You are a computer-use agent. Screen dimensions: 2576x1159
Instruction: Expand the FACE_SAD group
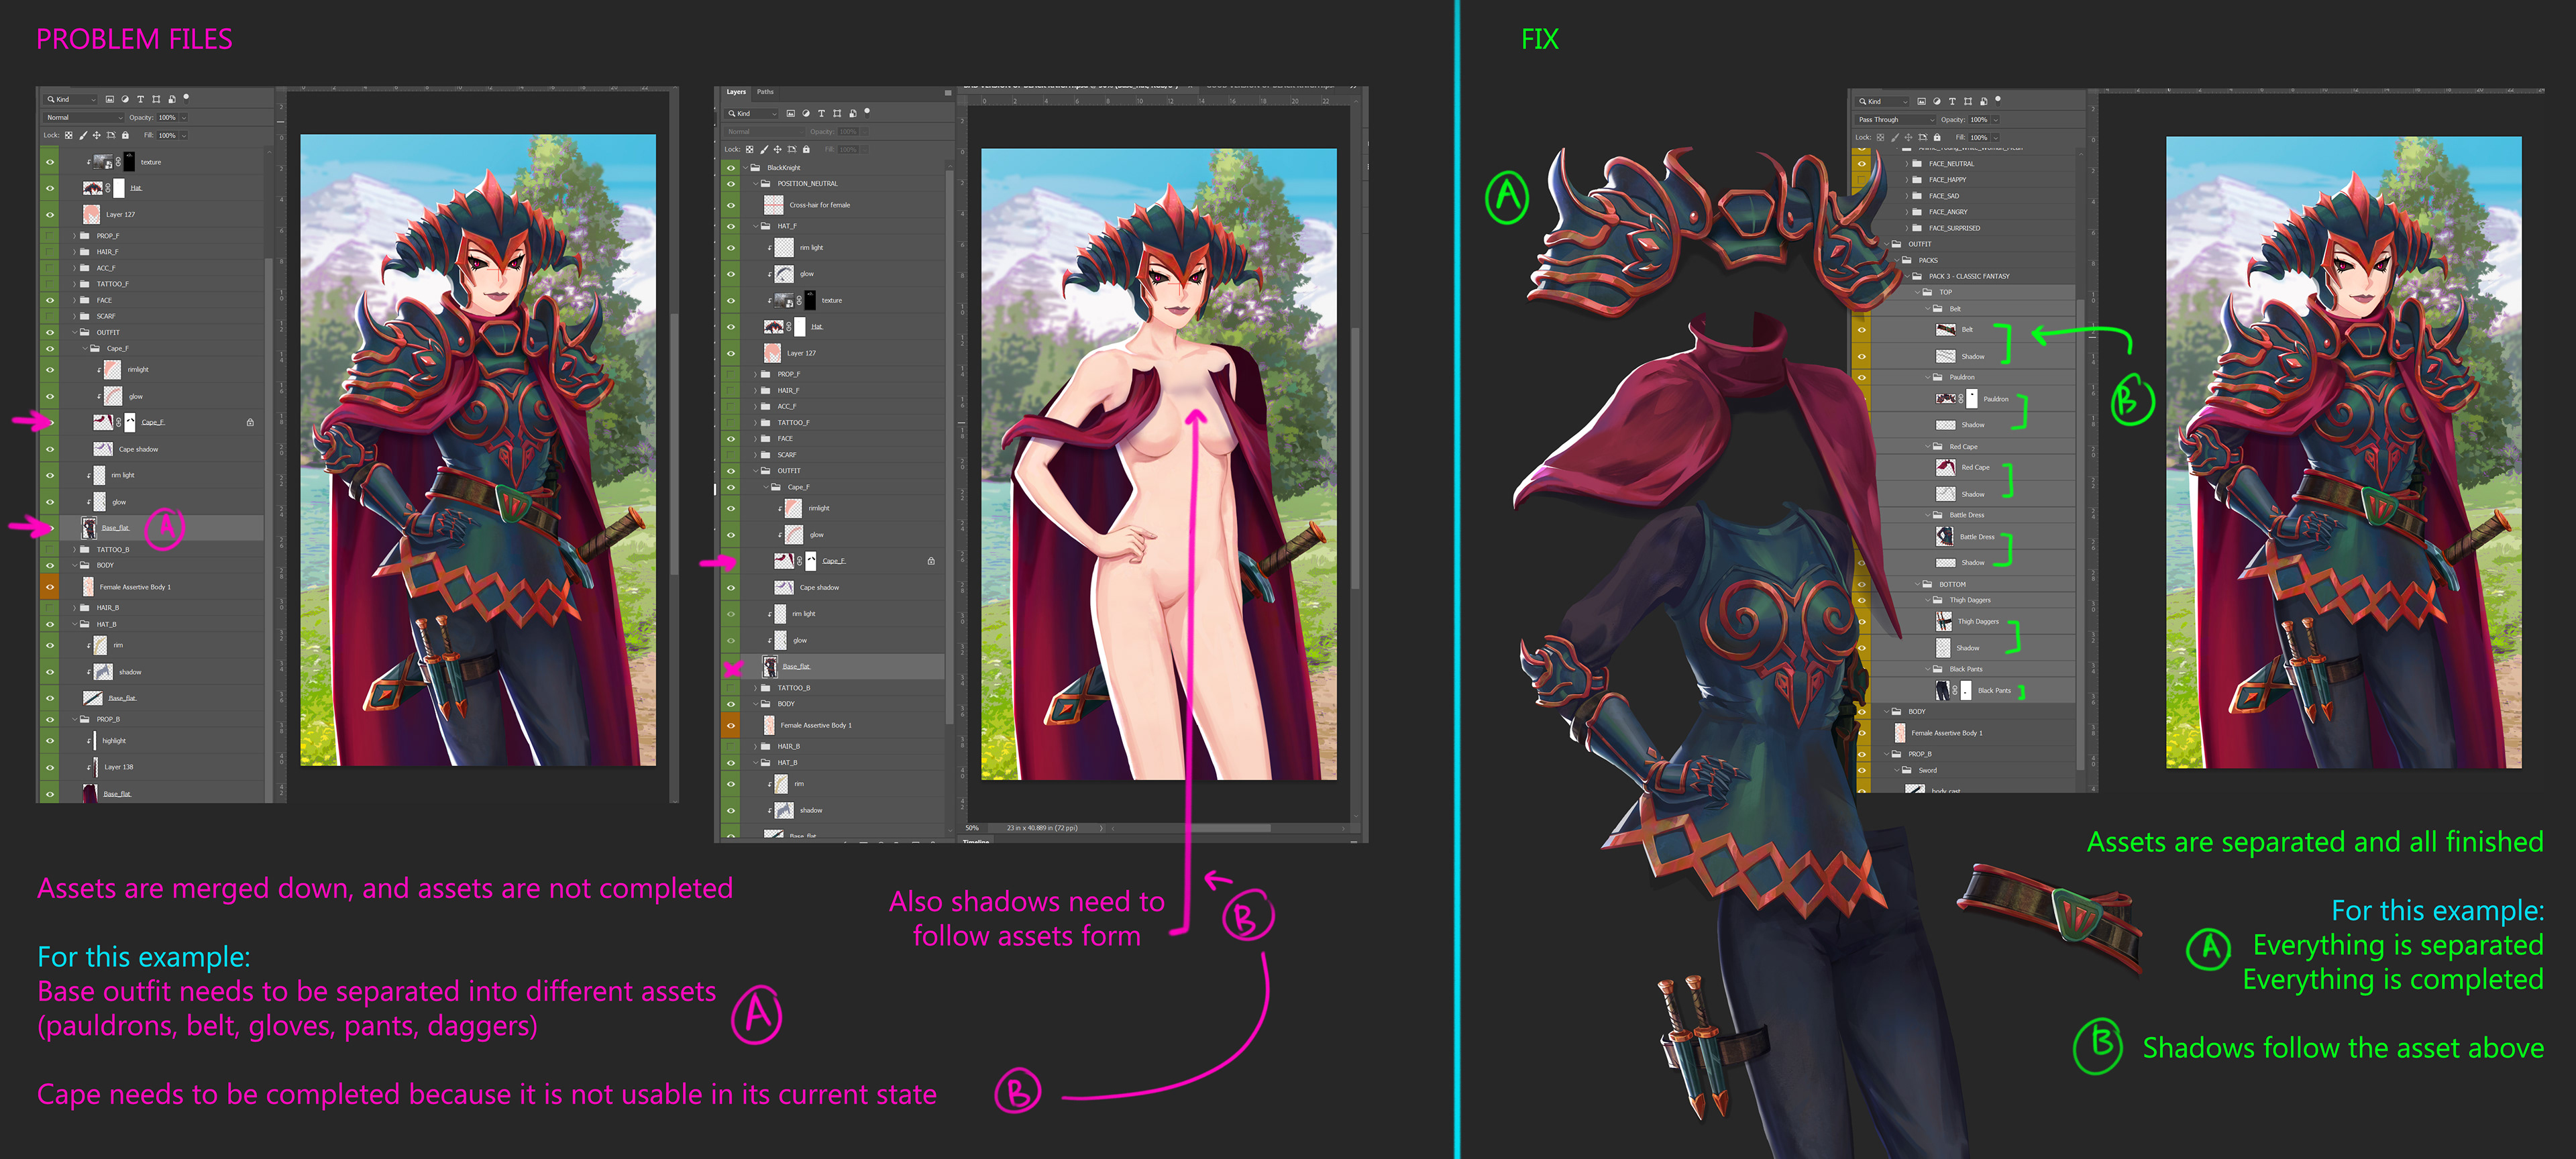click(x=1907, y=196)
